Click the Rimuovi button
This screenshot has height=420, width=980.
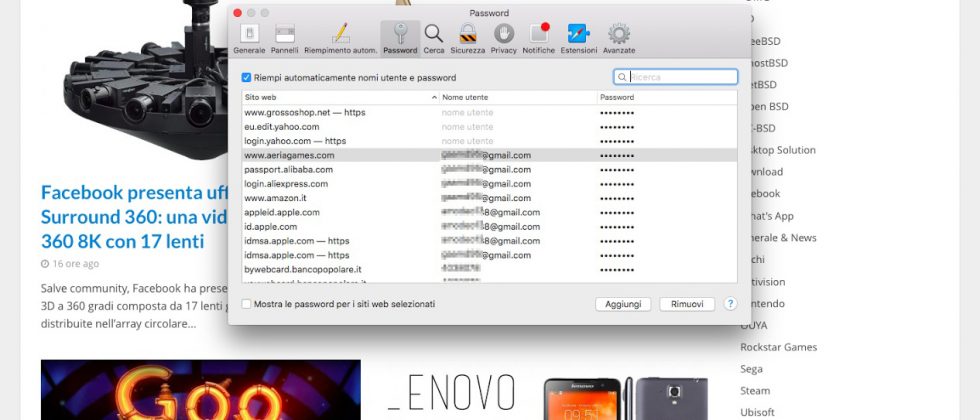687,304
